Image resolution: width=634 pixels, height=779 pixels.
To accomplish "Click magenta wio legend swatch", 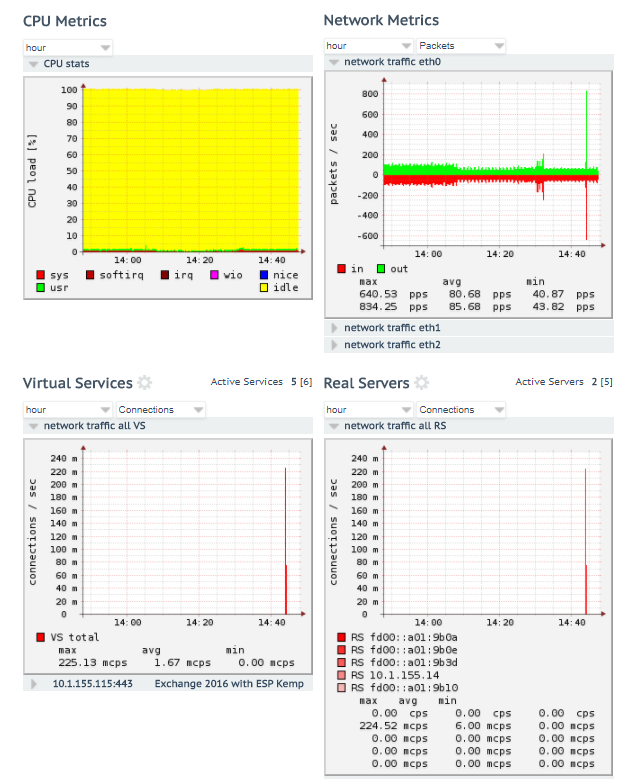I will tap(214, 275).
